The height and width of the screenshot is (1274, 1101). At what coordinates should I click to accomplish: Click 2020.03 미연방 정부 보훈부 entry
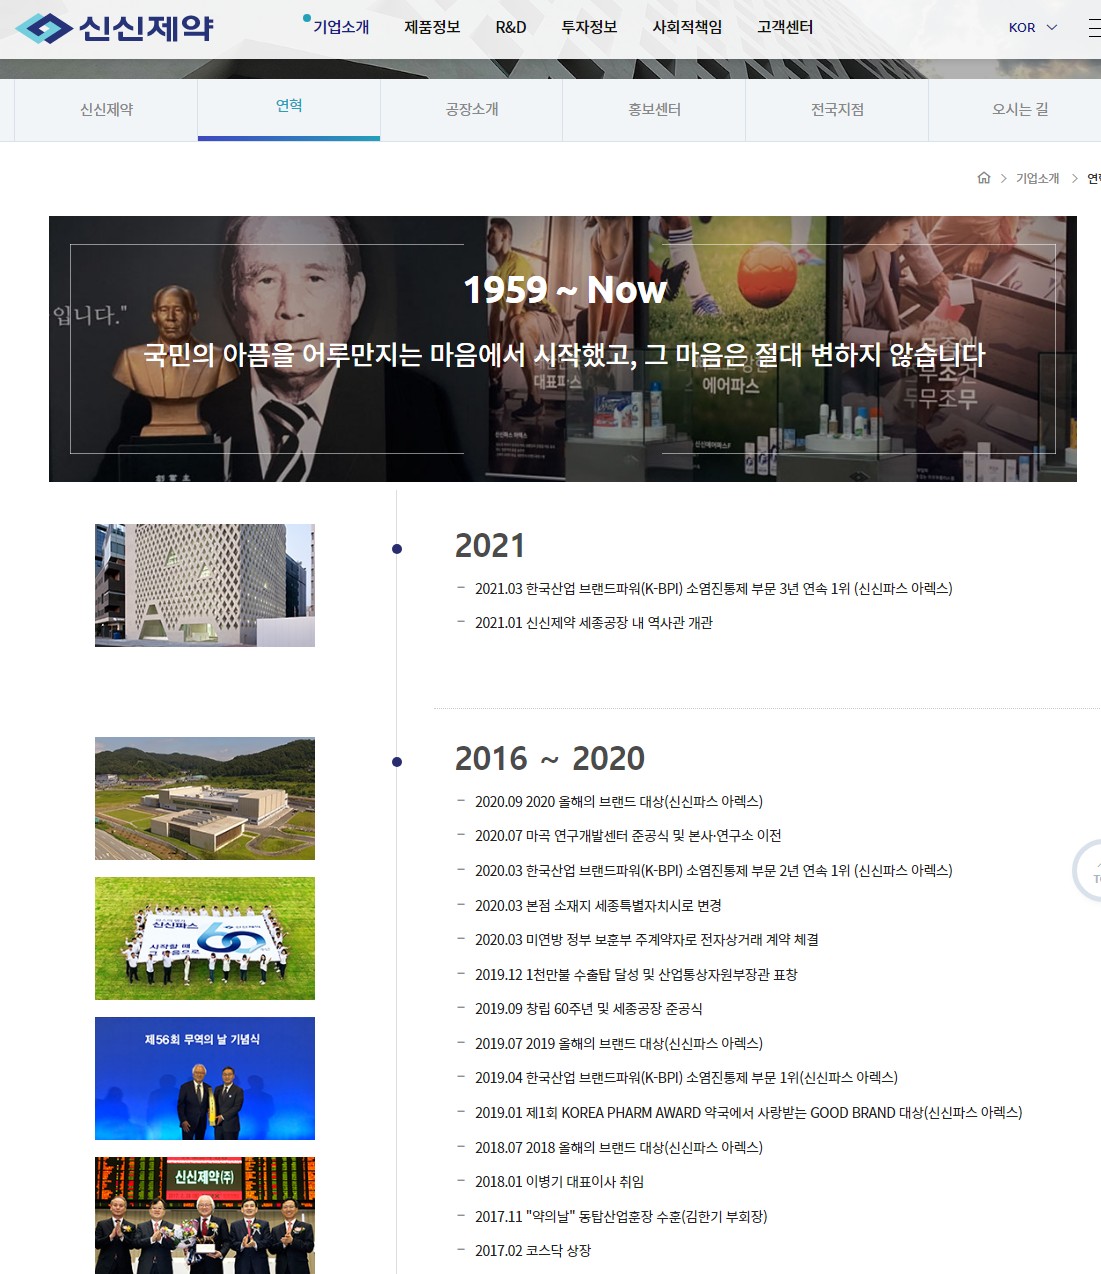647,940
